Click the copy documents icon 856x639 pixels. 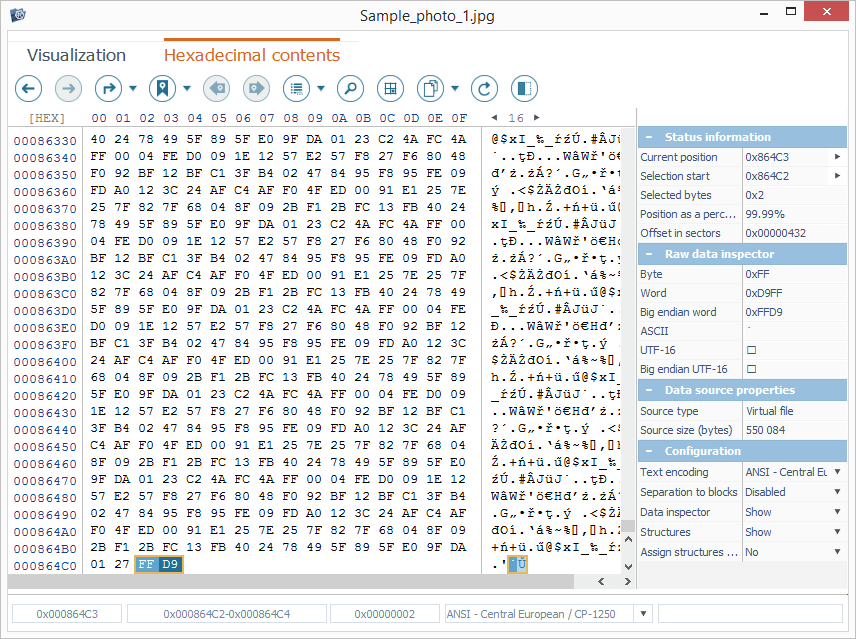pyautogui.click(x=430, y=88)
